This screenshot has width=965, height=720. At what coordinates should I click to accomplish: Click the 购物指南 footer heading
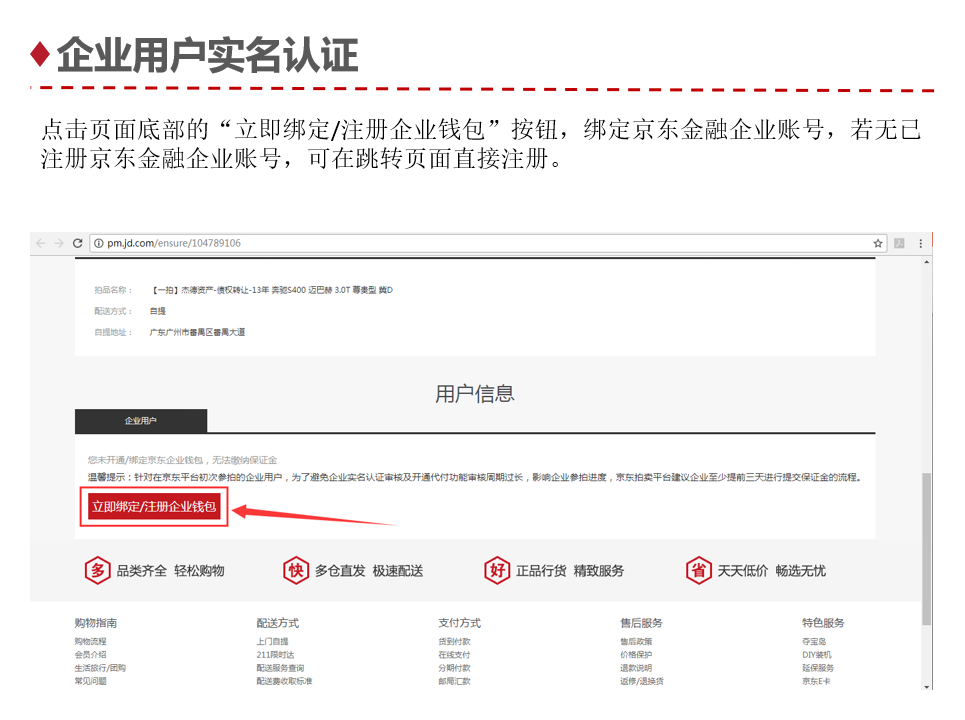click(x=96, y=623)
